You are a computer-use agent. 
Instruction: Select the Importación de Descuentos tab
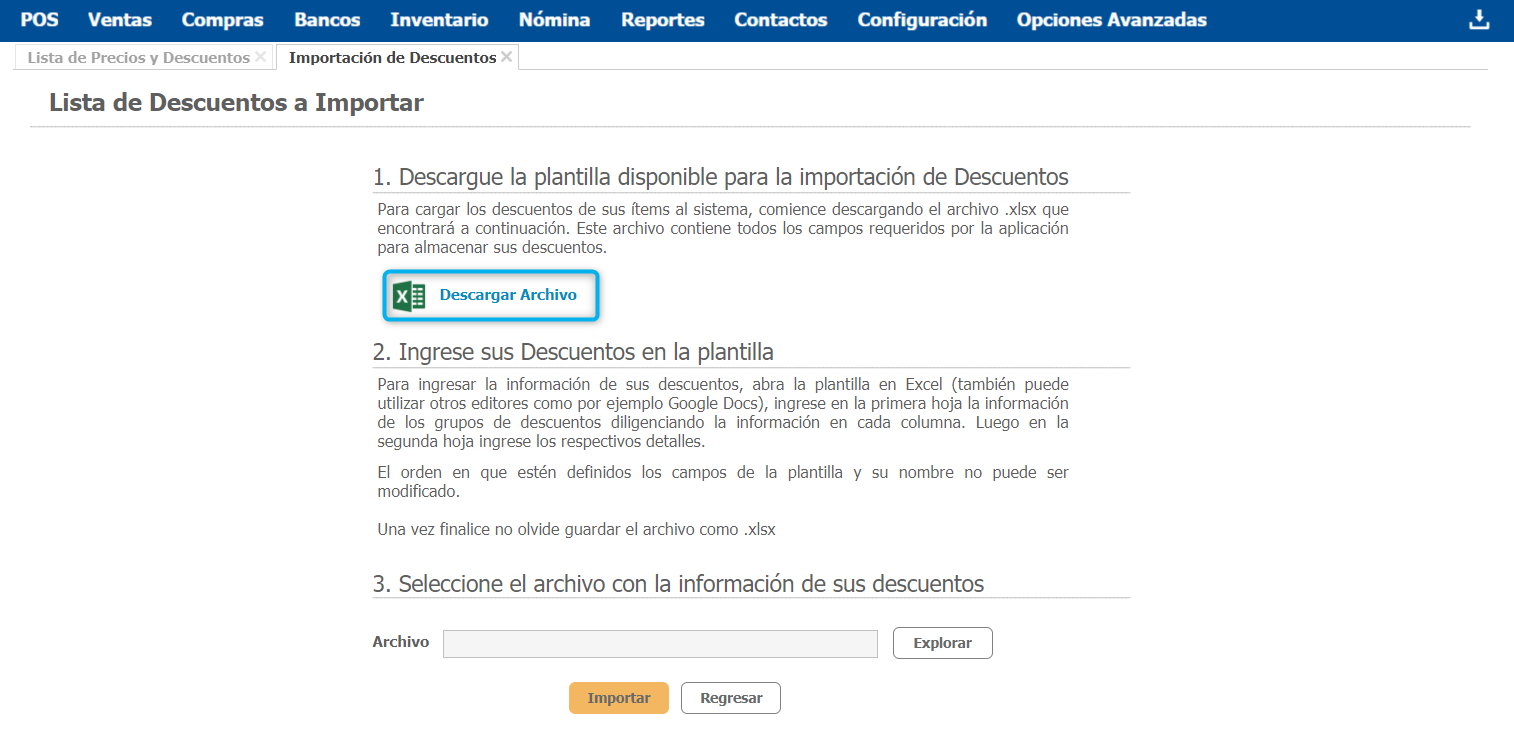tap(392, 58)
